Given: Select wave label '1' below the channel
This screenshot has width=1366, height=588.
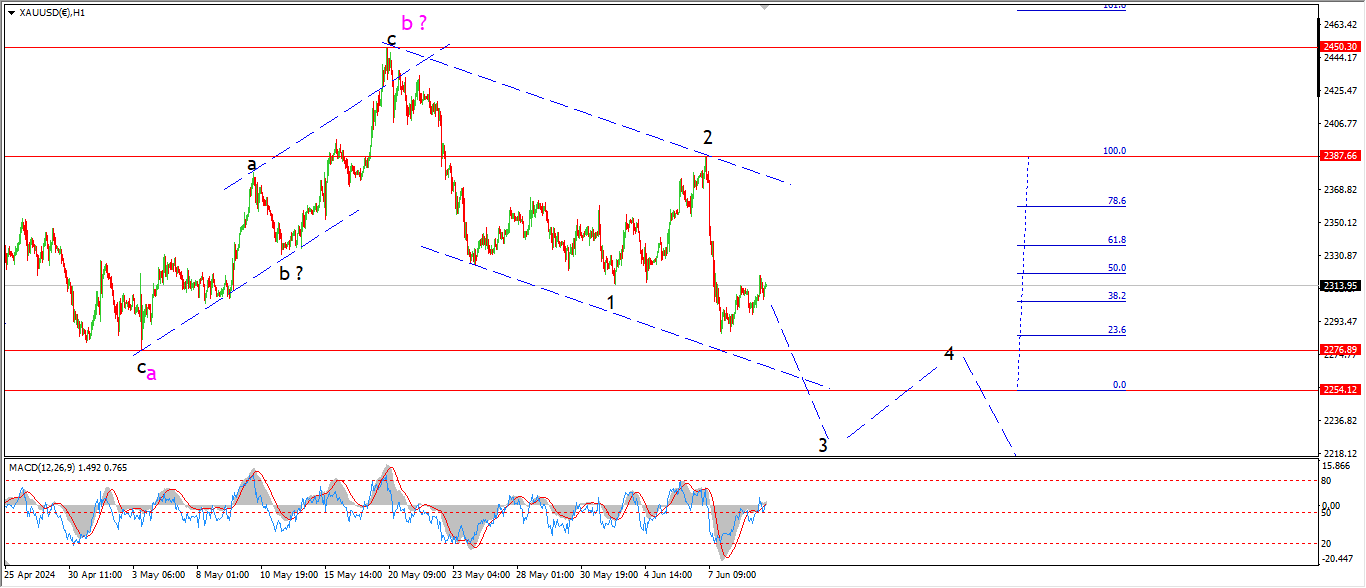Looking at the screenshot, I should tap(611, 301).
